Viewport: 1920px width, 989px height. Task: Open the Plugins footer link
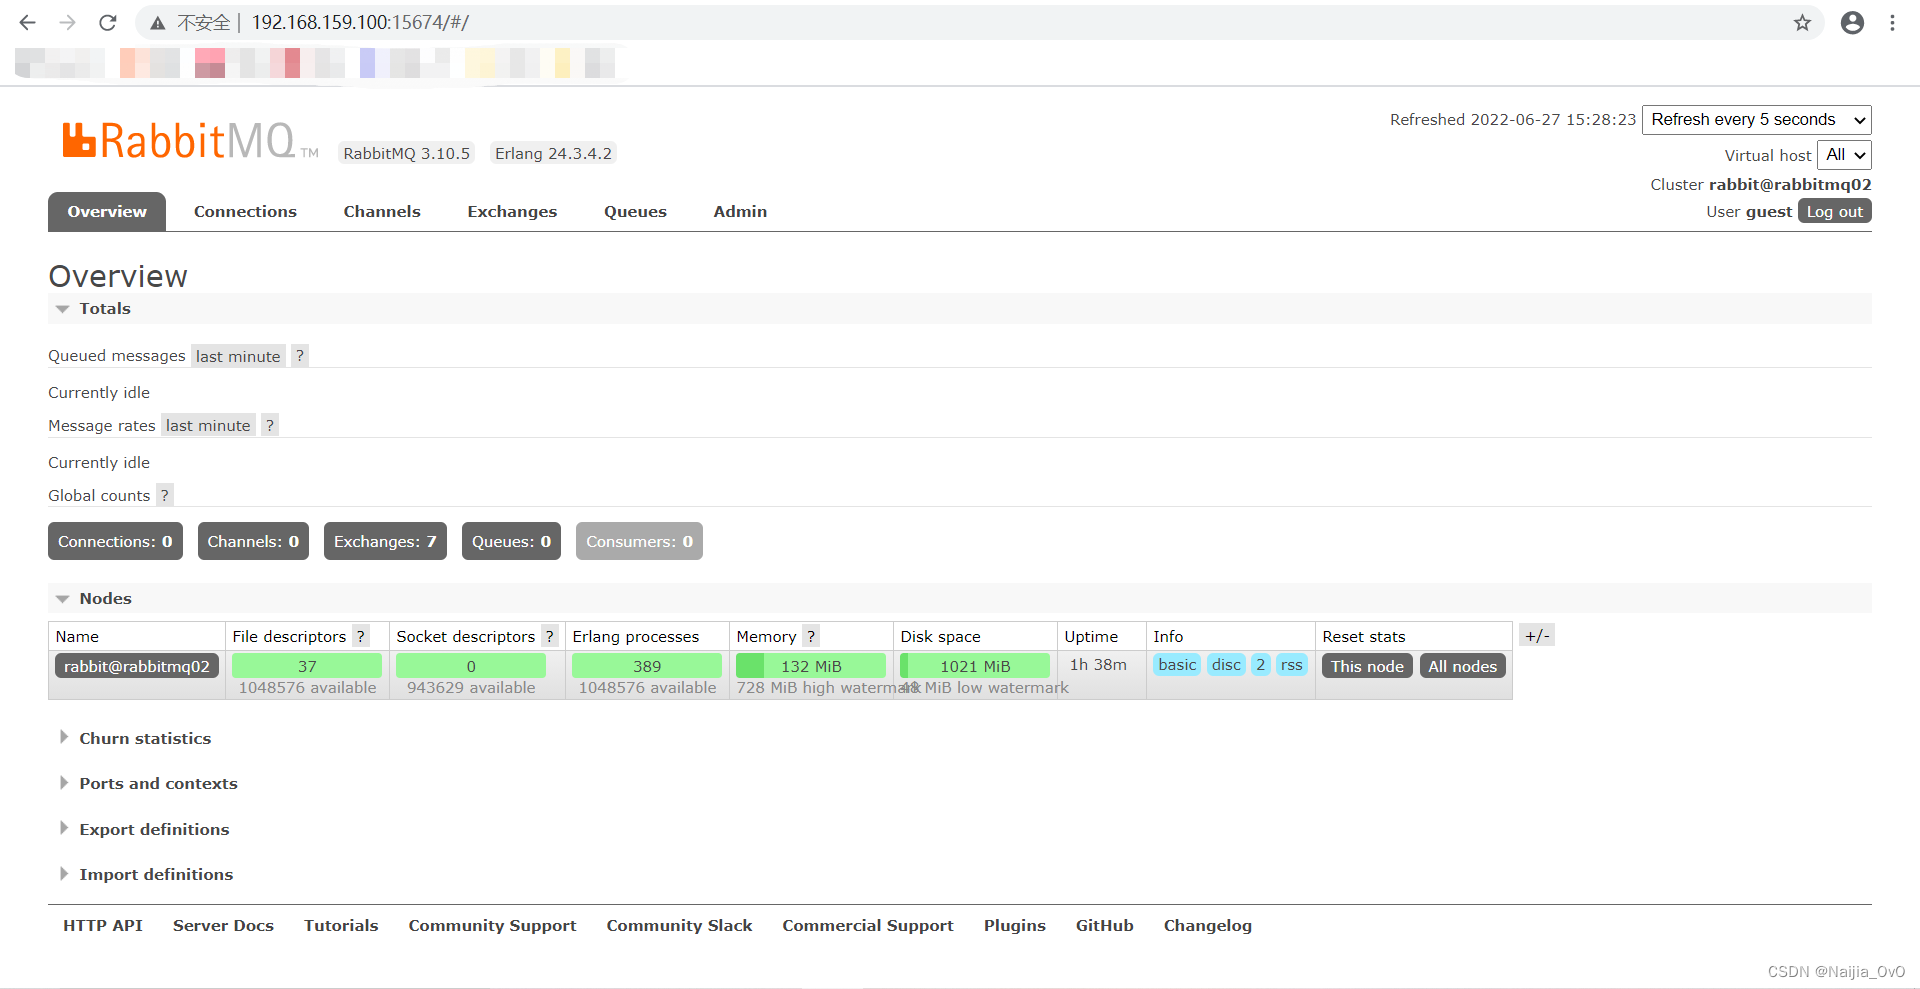(1014, 926)
